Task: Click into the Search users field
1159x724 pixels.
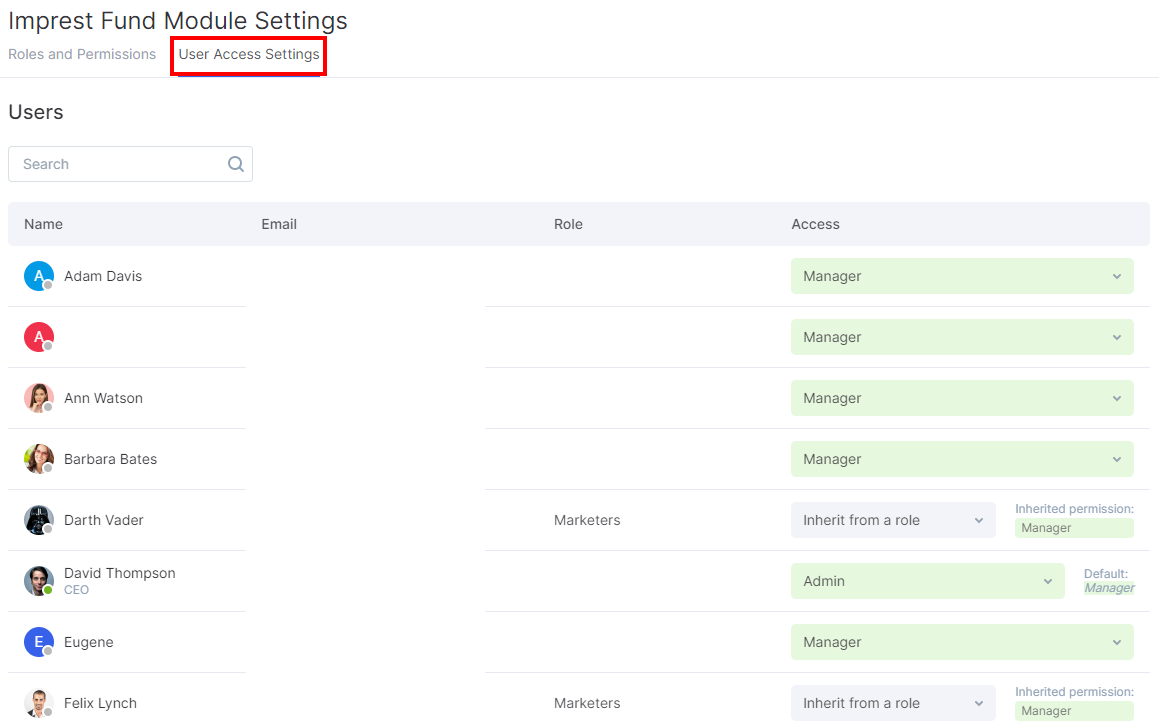Action: pyautogui.click(x=120, y=164)
